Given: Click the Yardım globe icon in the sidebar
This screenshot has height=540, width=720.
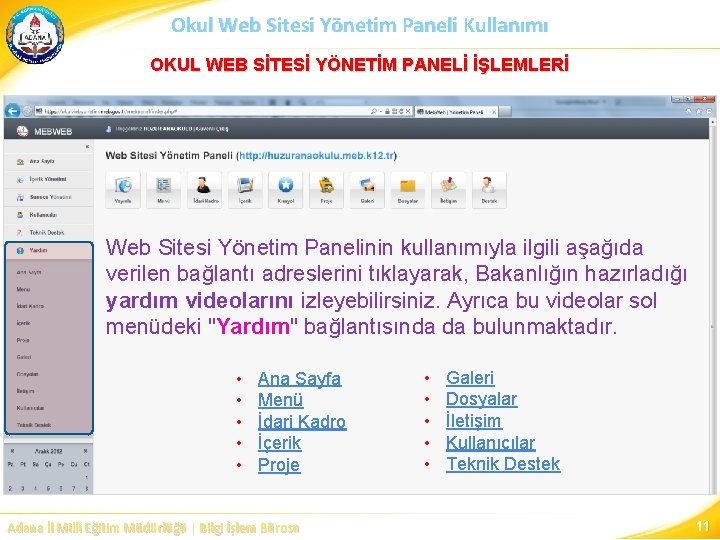Looking at the screenshot, I should point(20,251).
